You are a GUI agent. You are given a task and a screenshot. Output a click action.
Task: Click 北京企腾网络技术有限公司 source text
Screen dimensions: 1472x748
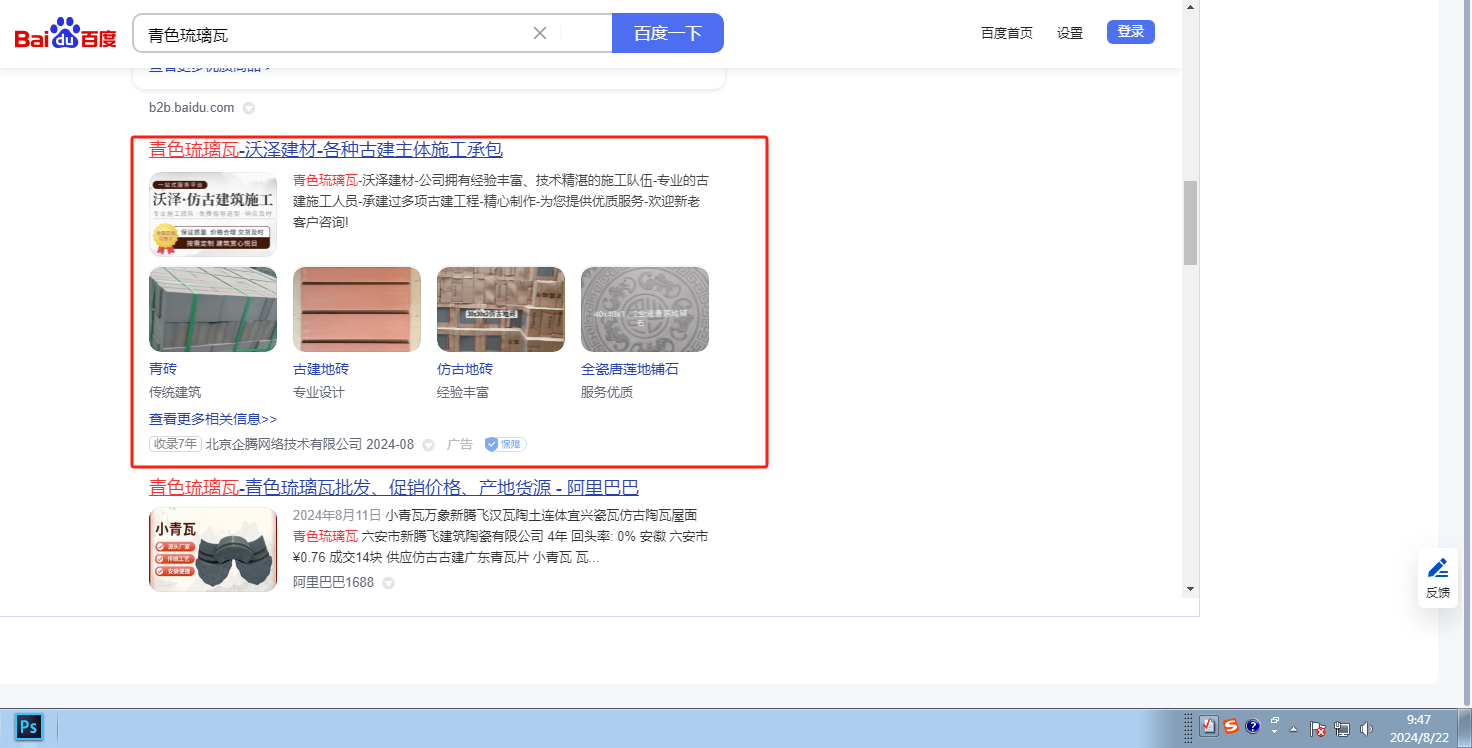284,444
